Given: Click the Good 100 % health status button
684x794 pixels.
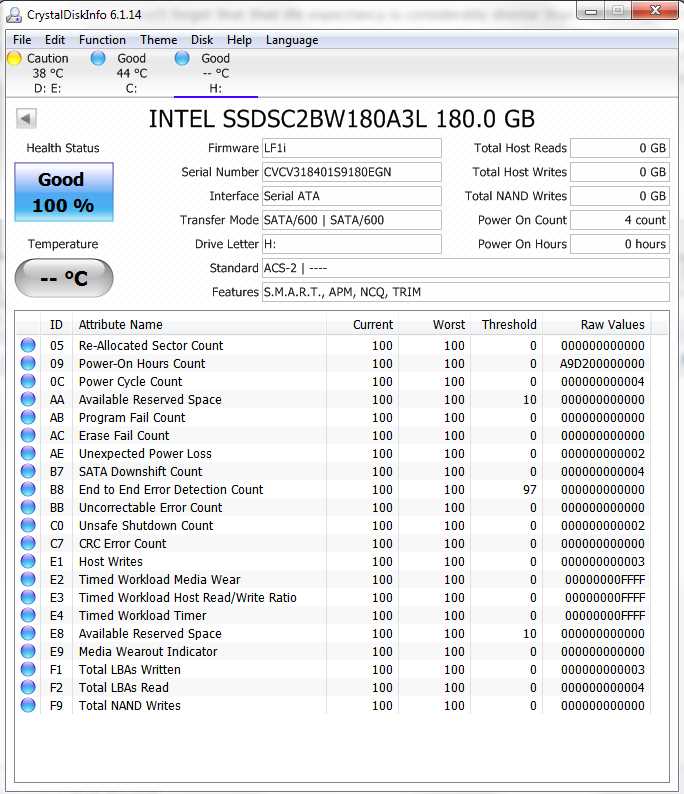Looking at the screenshot, I should point(64,192).
